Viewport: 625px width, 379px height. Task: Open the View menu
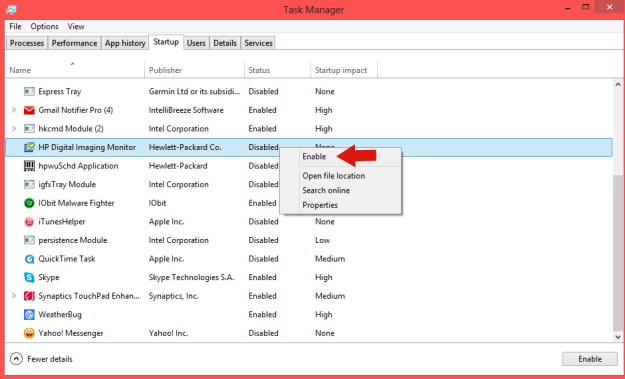(76, 26)
